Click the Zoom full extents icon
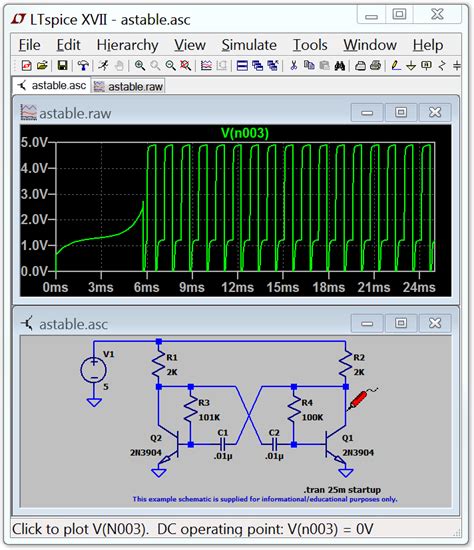Image resolution: width=474 pixels, height=550 pixels. (x=186, y=66)
